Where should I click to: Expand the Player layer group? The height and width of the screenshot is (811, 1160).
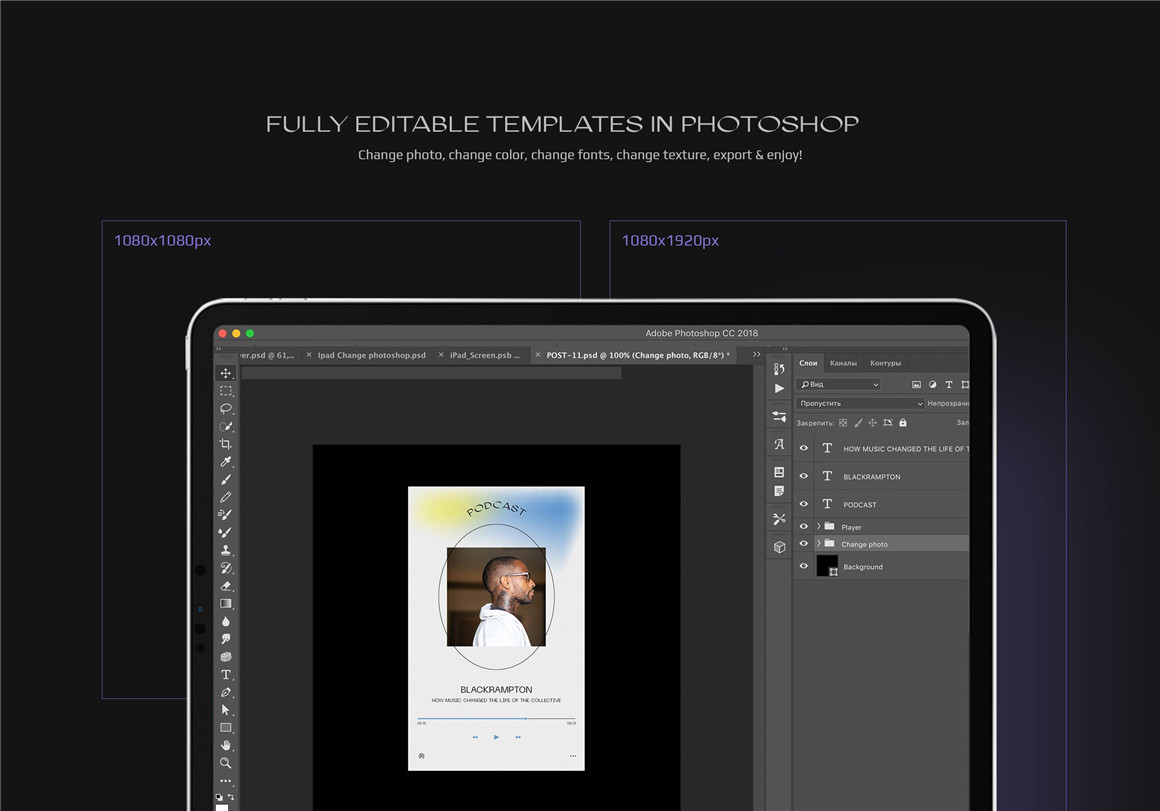click(819, 527)
